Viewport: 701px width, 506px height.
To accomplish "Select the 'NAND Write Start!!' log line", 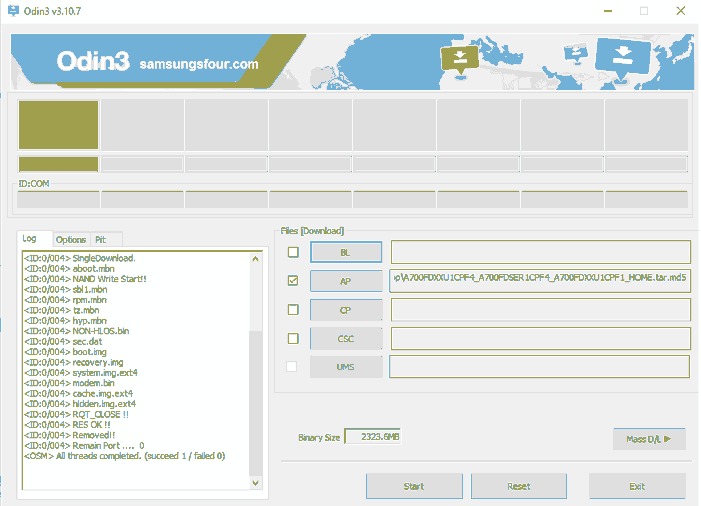I will click(x=85, y=279).
